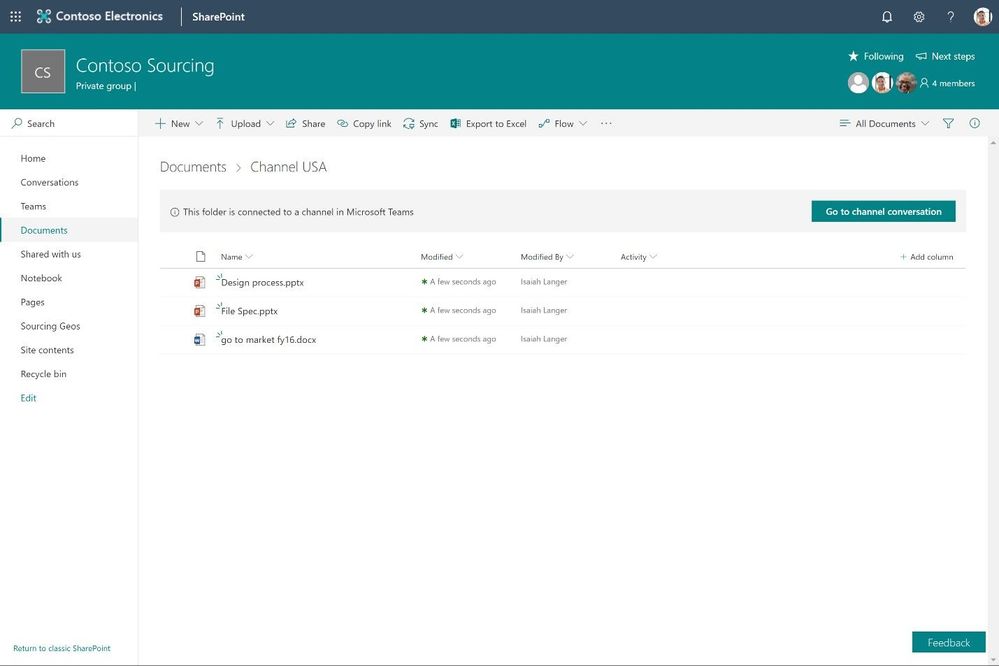Screen dimensions: 999x666
Task: Open the app launcher waffle icon
Action: click(x=15, y=17)
